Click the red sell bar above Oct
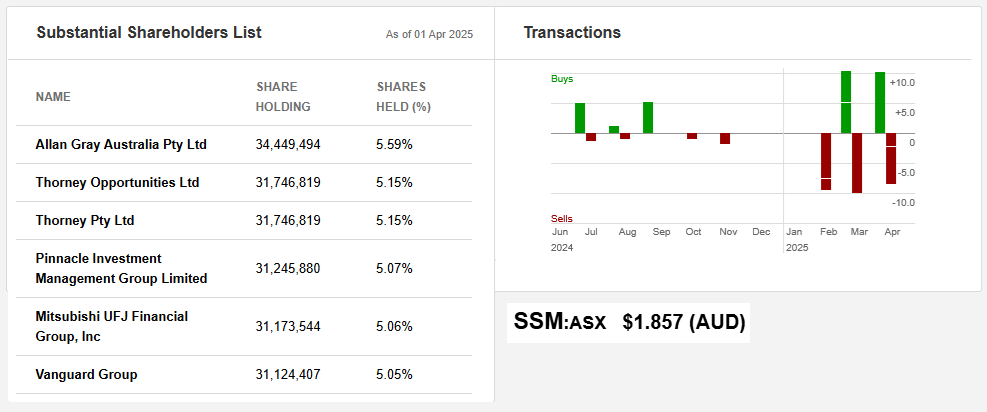The height and width of the screenshot is (412, 987). click(692, 136)
